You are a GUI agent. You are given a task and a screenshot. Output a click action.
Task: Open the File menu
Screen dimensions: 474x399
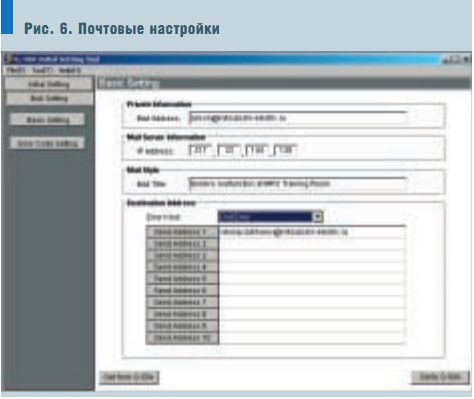16,70
